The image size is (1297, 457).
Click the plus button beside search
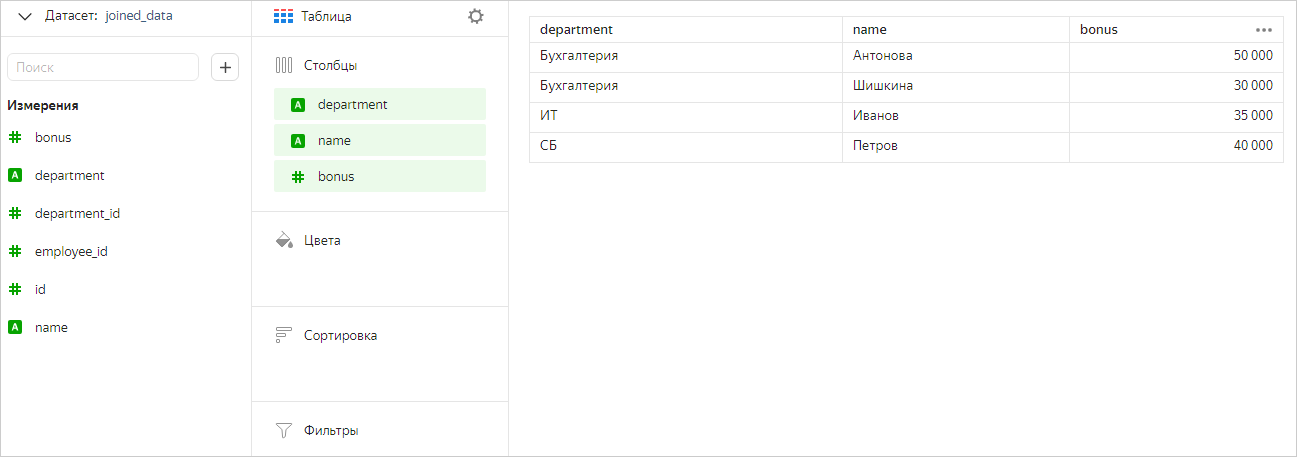point(226,67)
